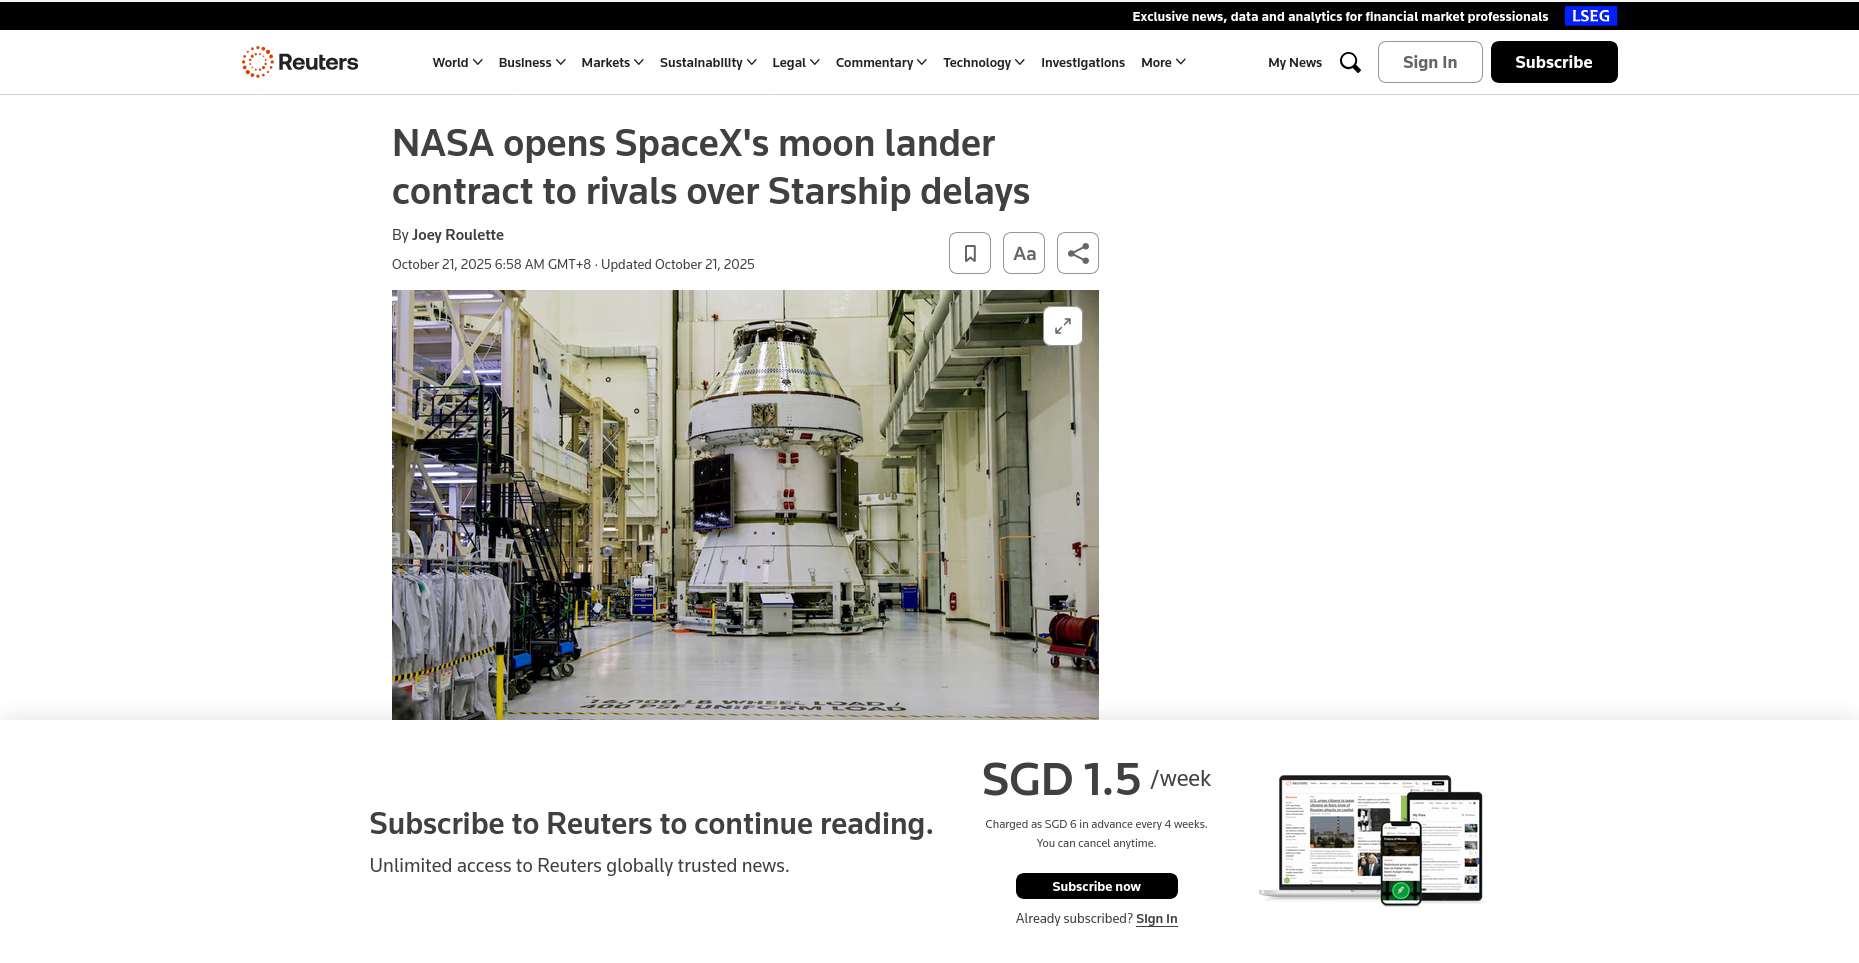1859x963 pixels.
Task: Click "You can cancel anytime." text
Action: point(1096,843)
